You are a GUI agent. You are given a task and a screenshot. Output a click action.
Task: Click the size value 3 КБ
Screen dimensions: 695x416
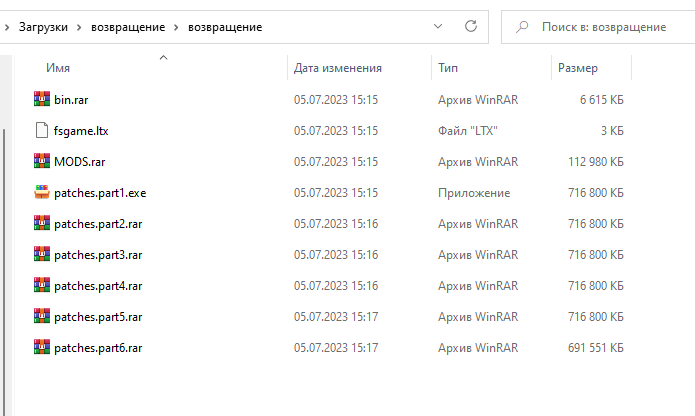click(612, 131)
